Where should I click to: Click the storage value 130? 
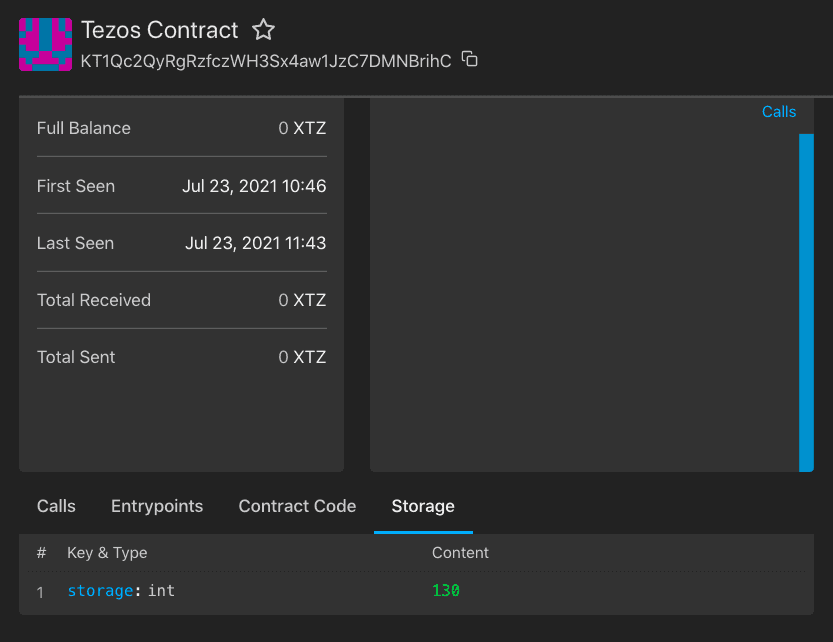tap(446, 591)
